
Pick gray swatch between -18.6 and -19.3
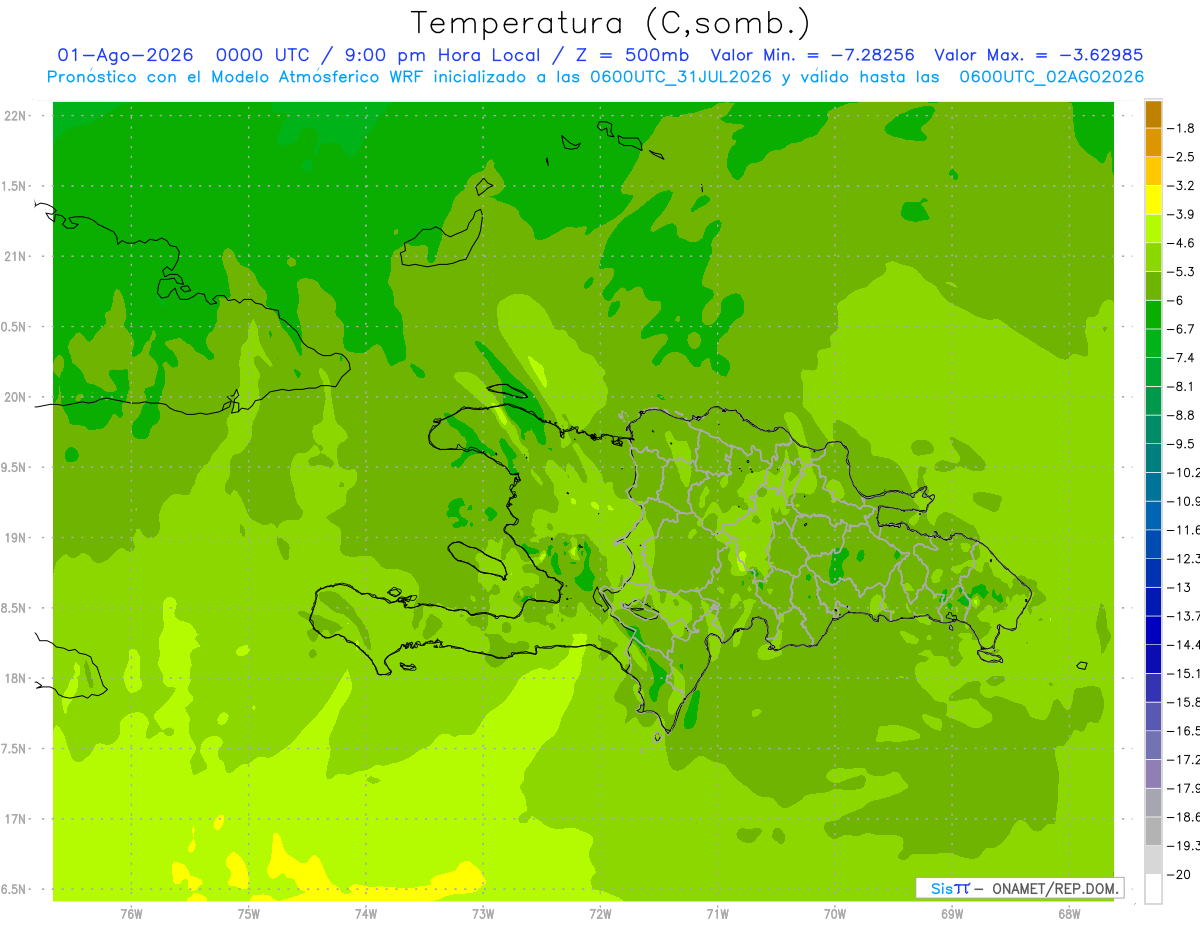1153,831
